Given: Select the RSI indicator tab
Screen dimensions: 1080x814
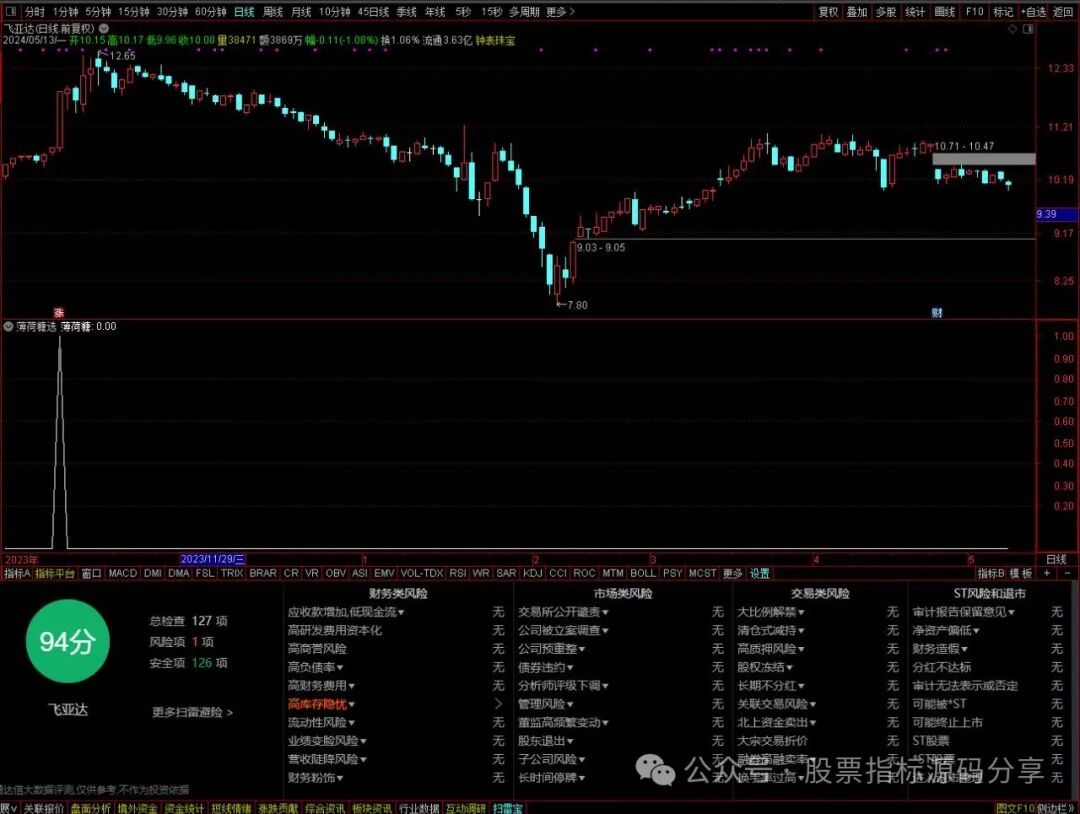Looking at the screenshot, I should (x=457, y=573).
